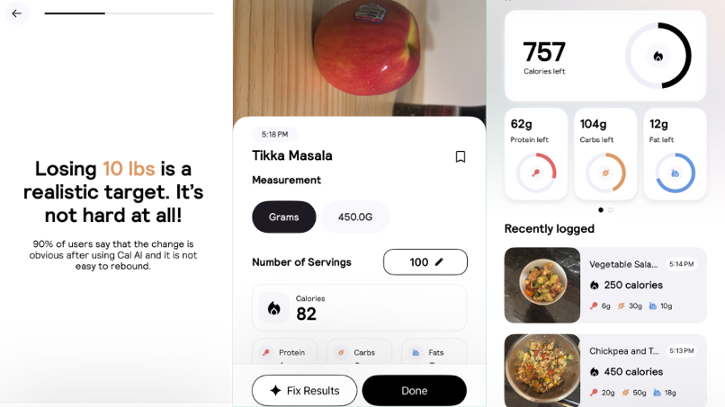Open the Vegetable Salad logged entry
Image resolution: width=725 pixels, height=407 pixels.
(x=645, y=285)
